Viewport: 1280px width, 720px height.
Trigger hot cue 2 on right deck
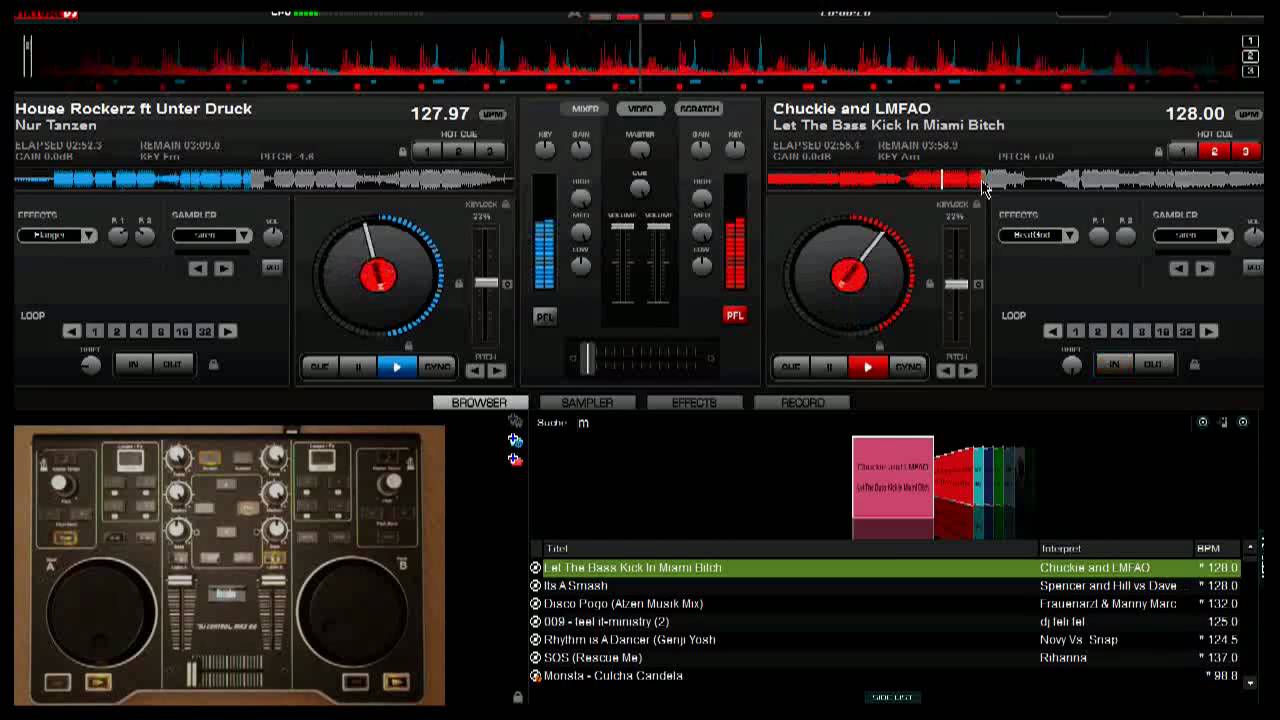pyautogui.click(x=1214, y=151)
